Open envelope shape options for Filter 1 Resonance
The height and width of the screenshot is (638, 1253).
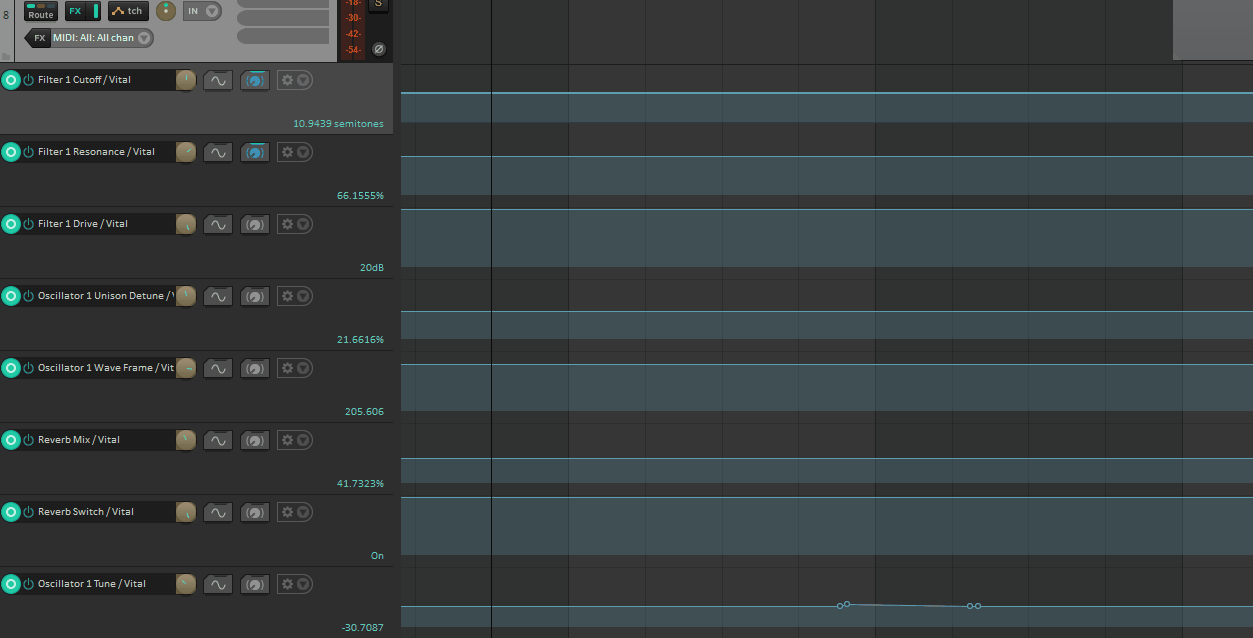(x=218, y=152)
